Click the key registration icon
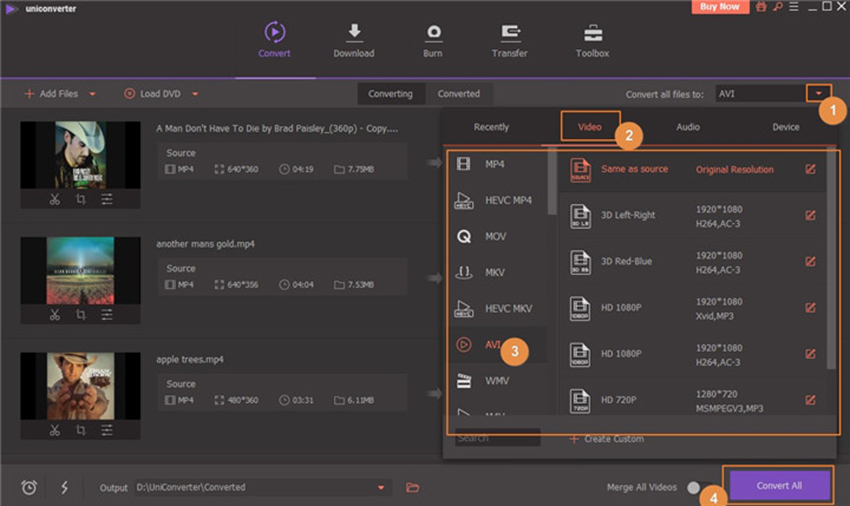Screen dimensions: 850x506 pyautogui.click(x=778, y=7)
